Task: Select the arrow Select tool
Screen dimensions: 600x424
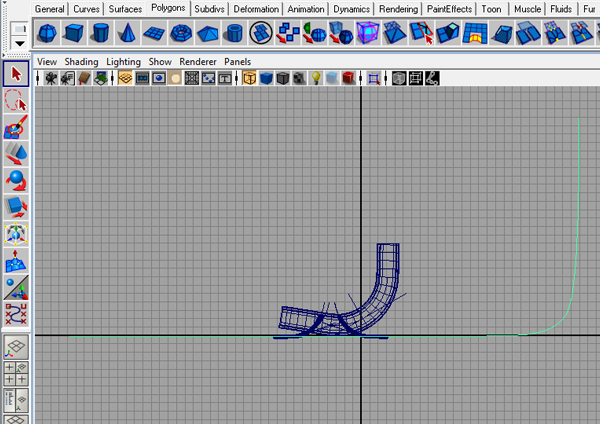Action: pos(16,74)
